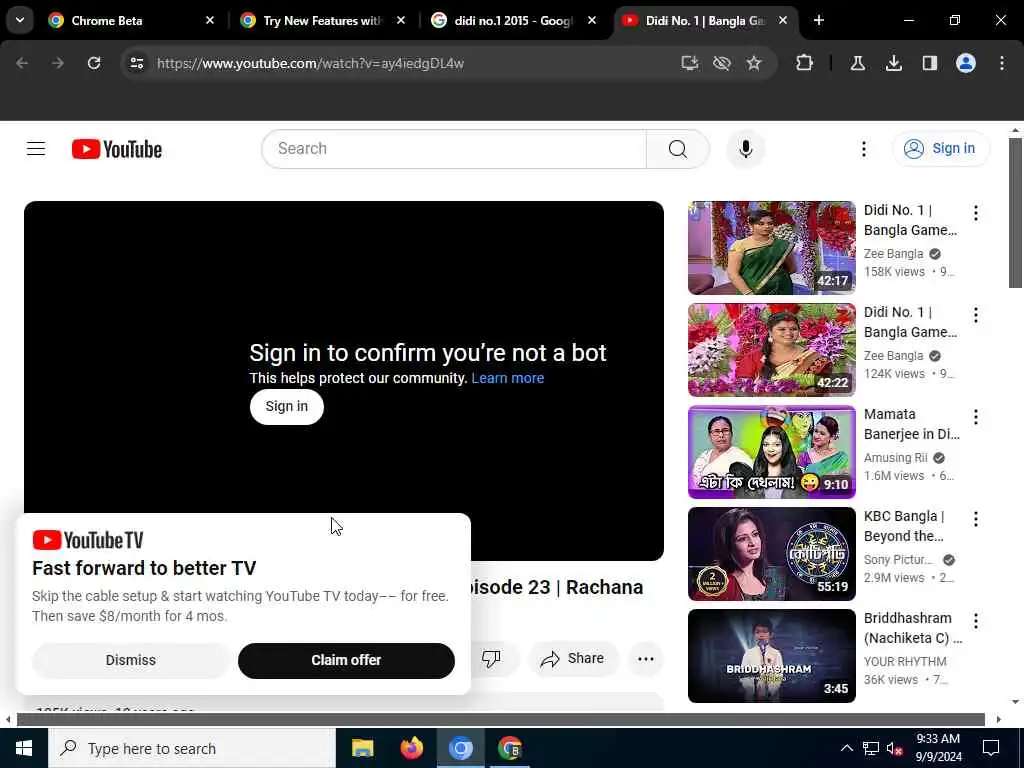Open tracking protection eye icon
The width and height of the screenshot is (1024, 768).
[x=722, y=63]
